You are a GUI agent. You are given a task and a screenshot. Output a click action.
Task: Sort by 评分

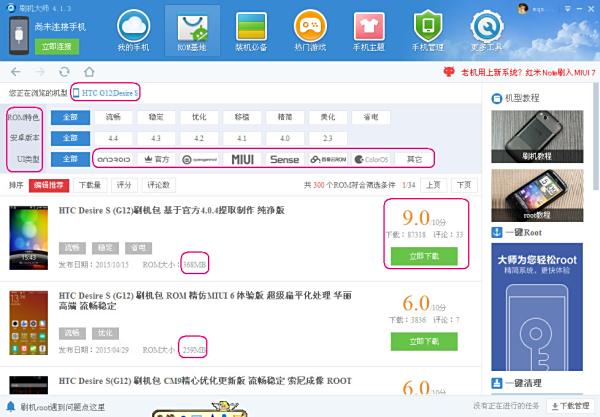[124, 186]
